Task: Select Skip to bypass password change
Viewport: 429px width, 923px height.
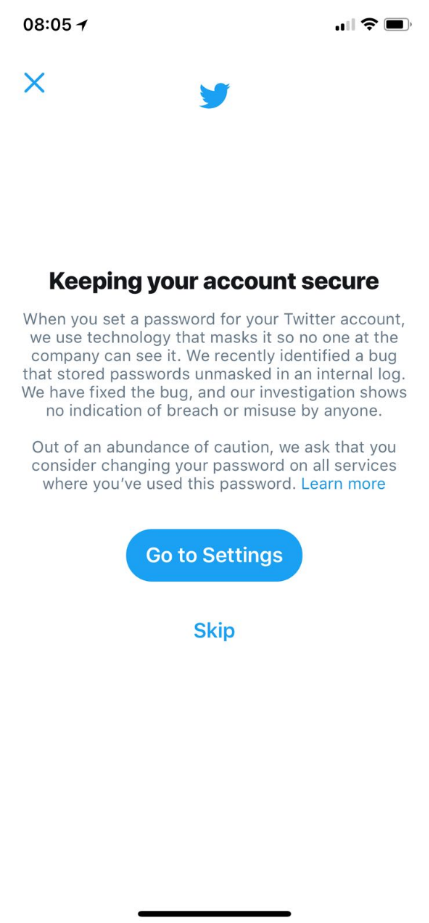Action: point(214,630)
